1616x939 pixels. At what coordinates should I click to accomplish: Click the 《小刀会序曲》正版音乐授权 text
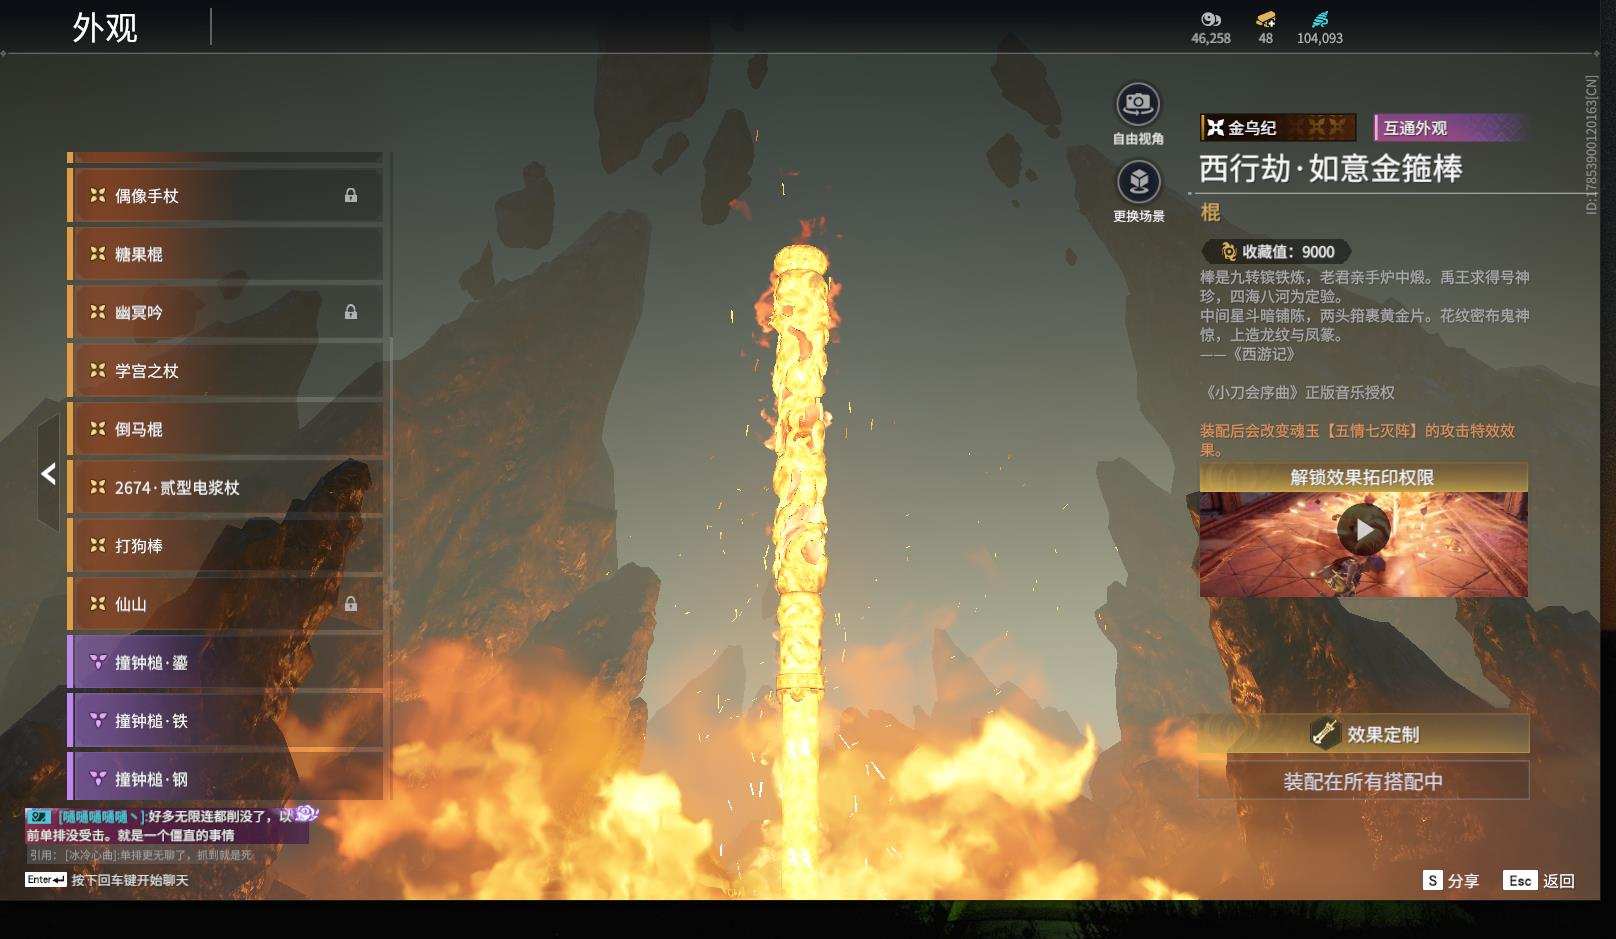(1297, 392)
